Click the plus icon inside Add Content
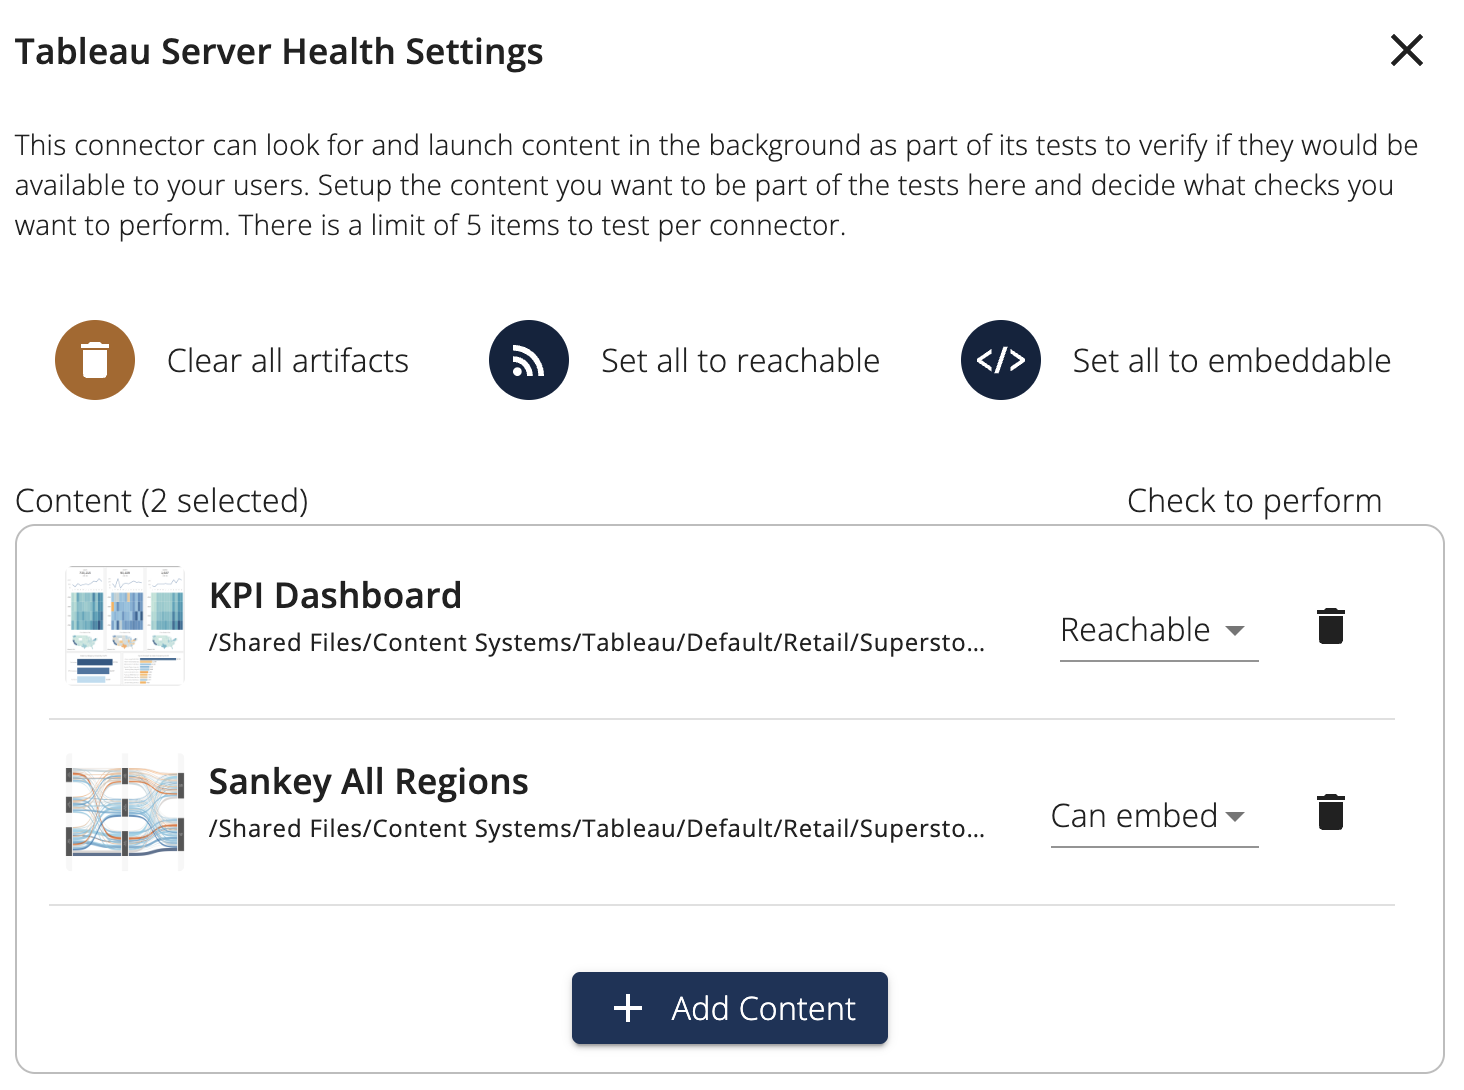The height and width of the screenshot is (1090, 1464). tap(628, 1008)
